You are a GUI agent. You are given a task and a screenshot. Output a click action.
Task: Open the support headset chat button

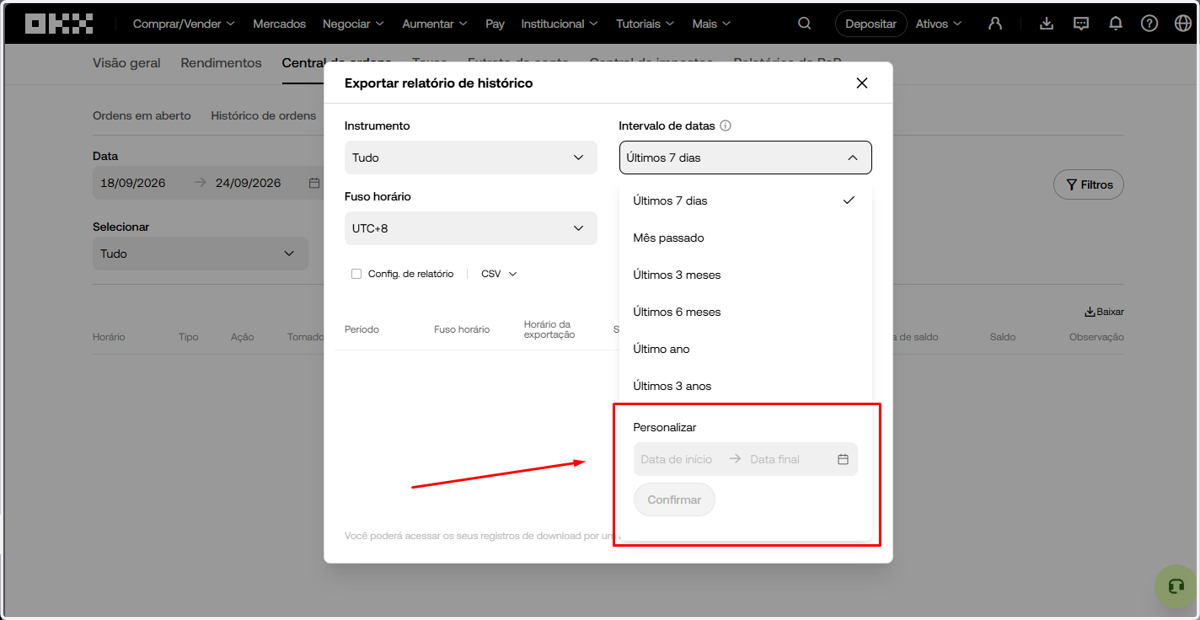pos(1176,586)
